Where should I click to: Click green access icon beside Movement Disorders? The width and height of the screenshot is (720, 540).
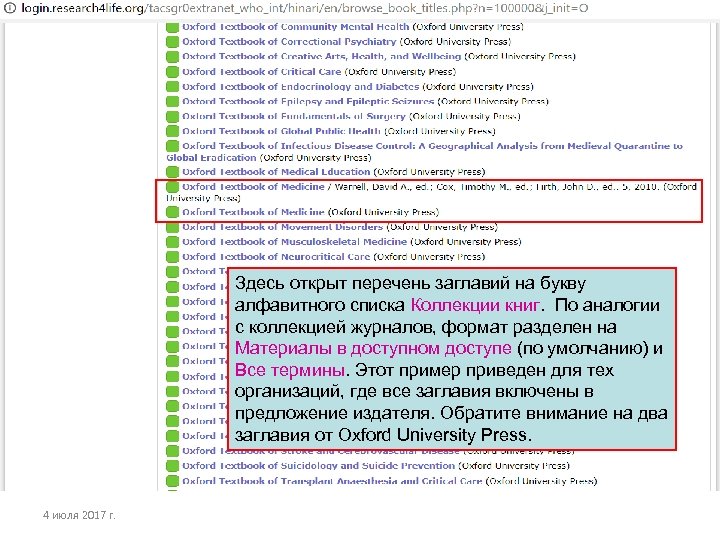(x=172, y=227)
